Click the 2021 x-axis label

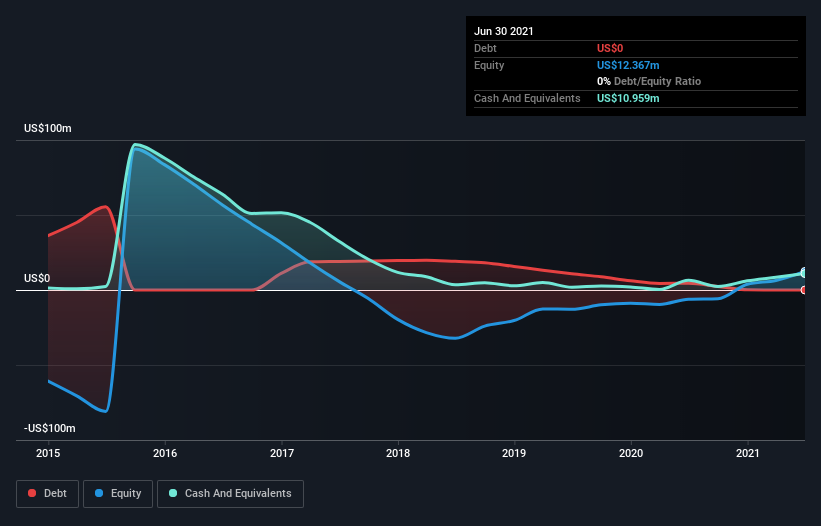pos(747,453)
